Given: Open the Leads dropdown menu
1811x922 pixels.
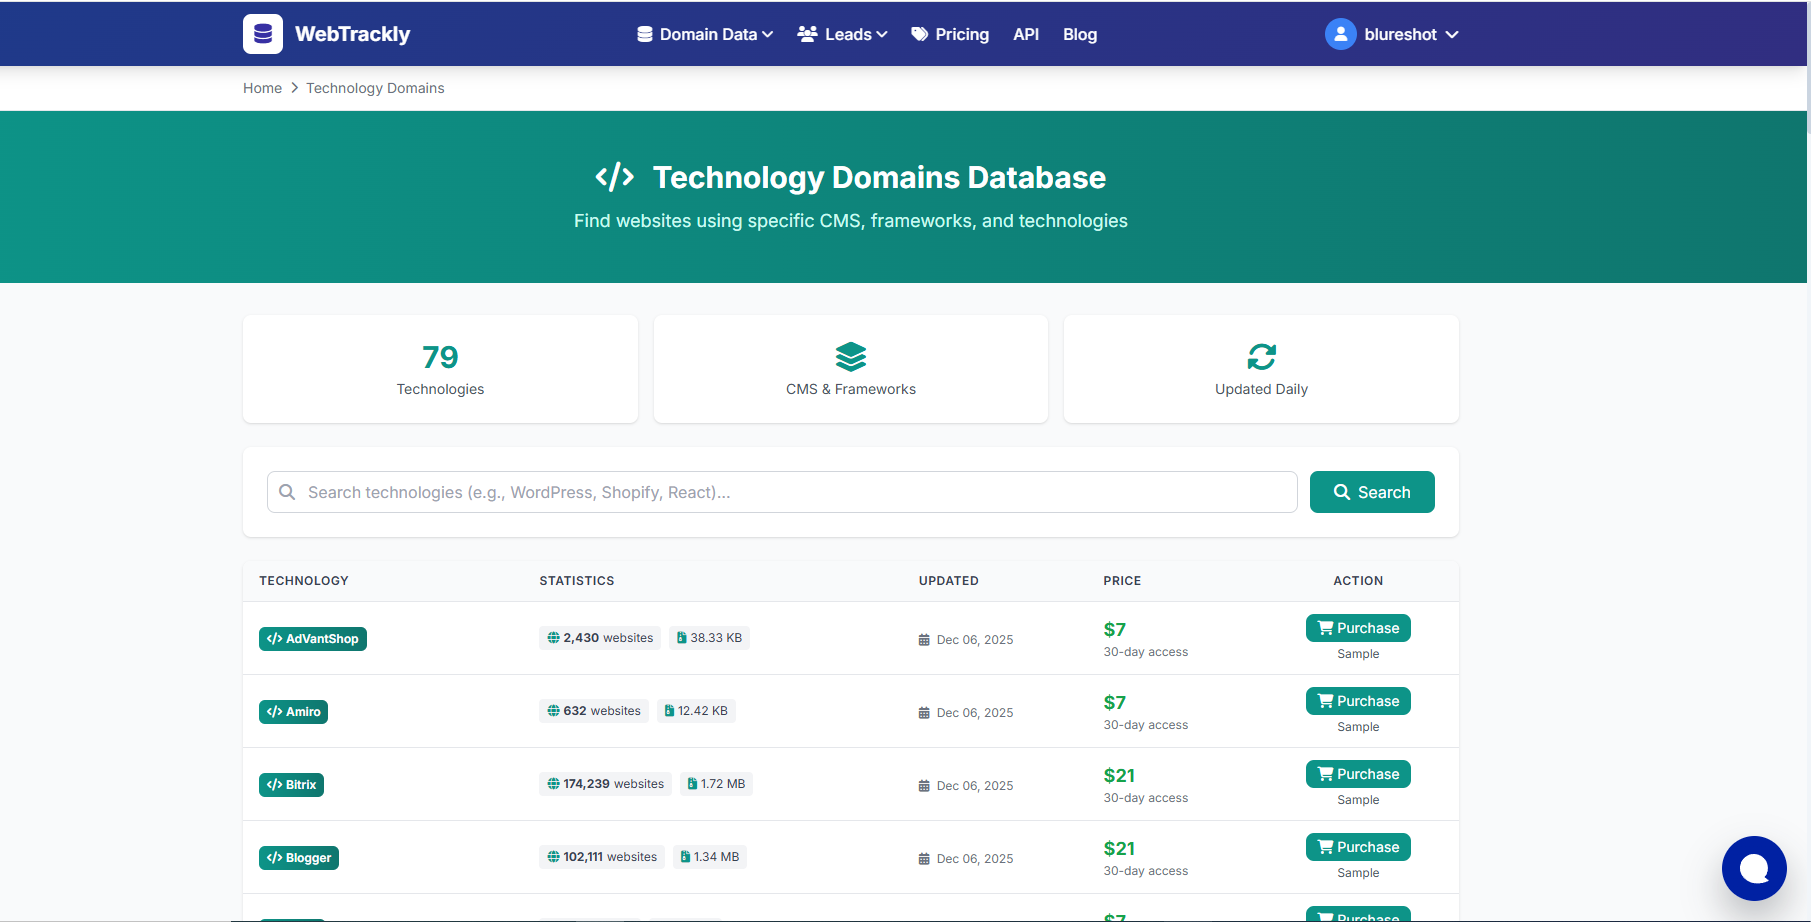Looking at the screenshot, I should pyautogui.click(x=842, y=33).
